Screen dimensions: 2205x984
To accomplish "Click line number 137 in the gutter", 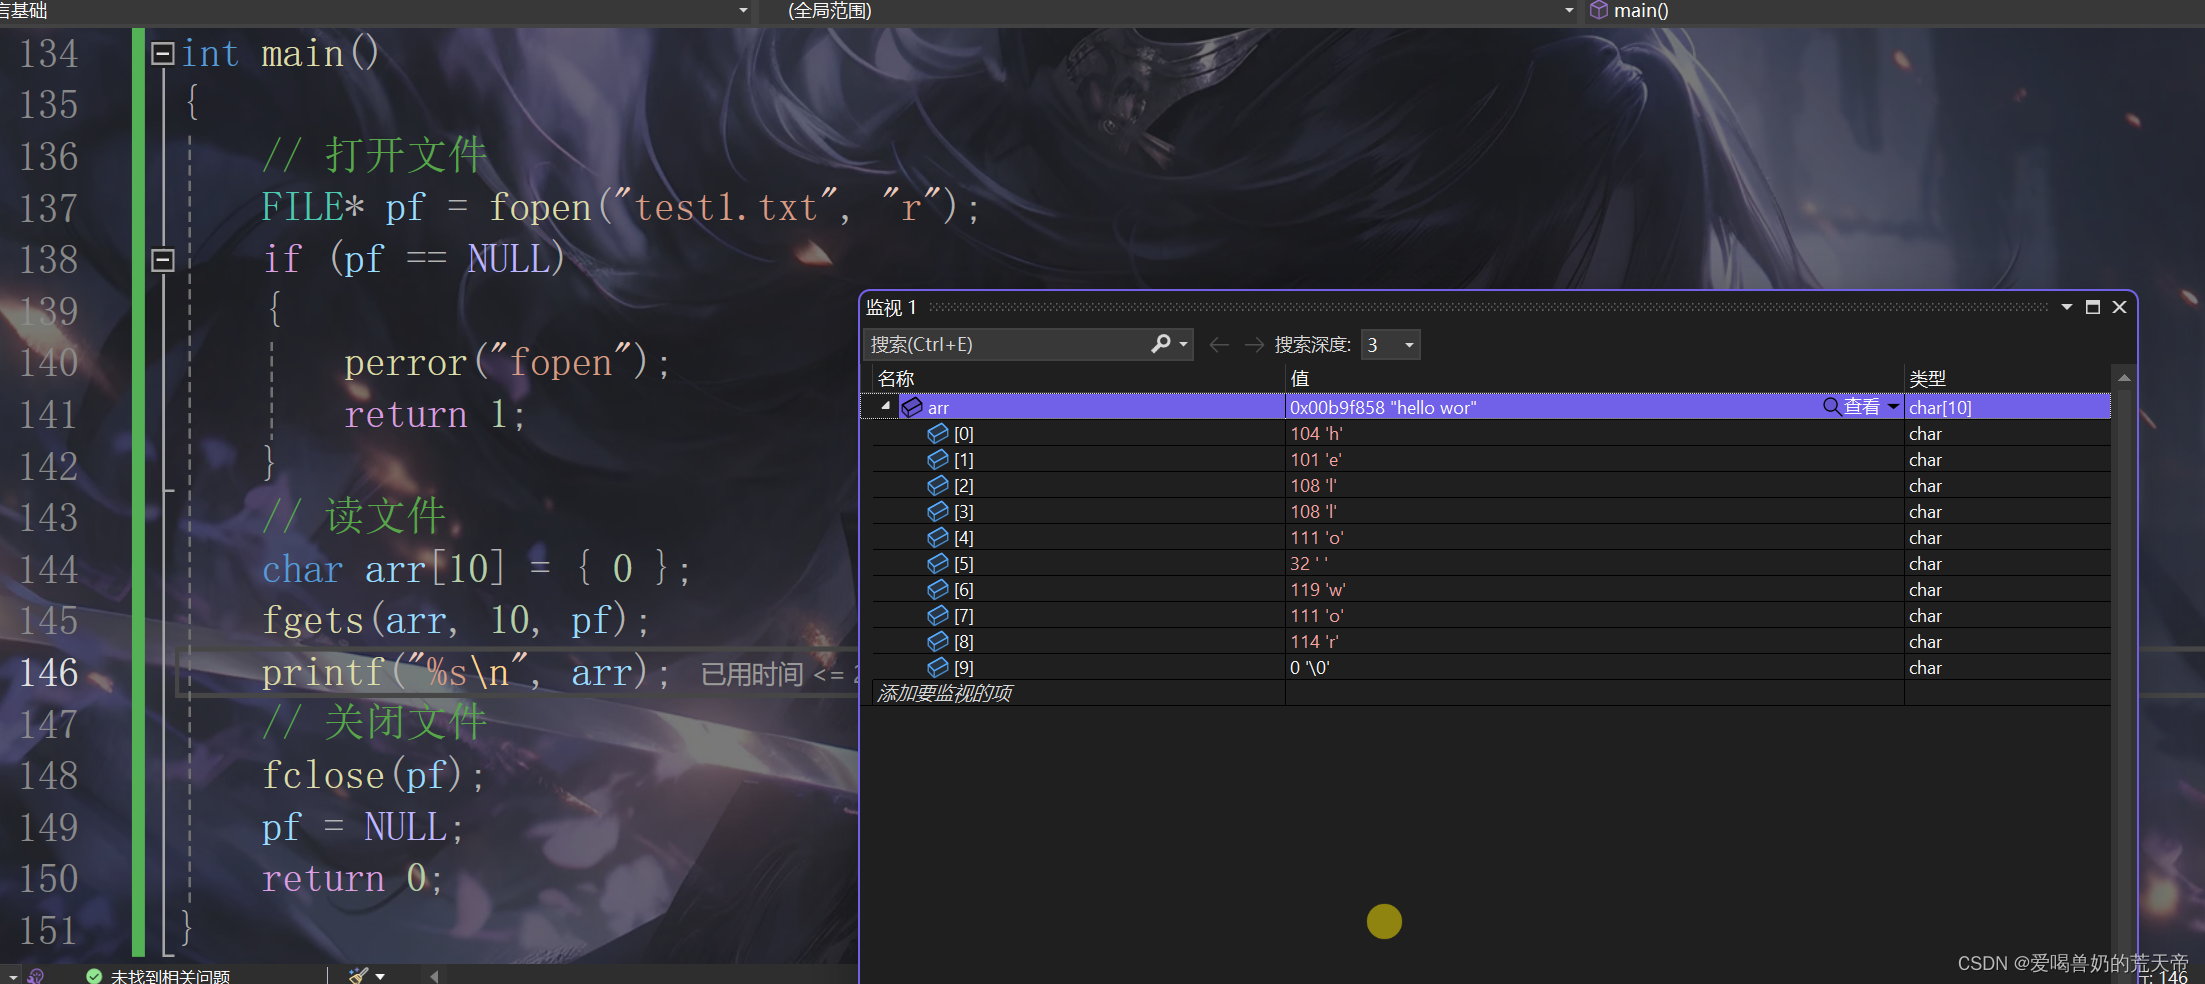I will point(49,208).
